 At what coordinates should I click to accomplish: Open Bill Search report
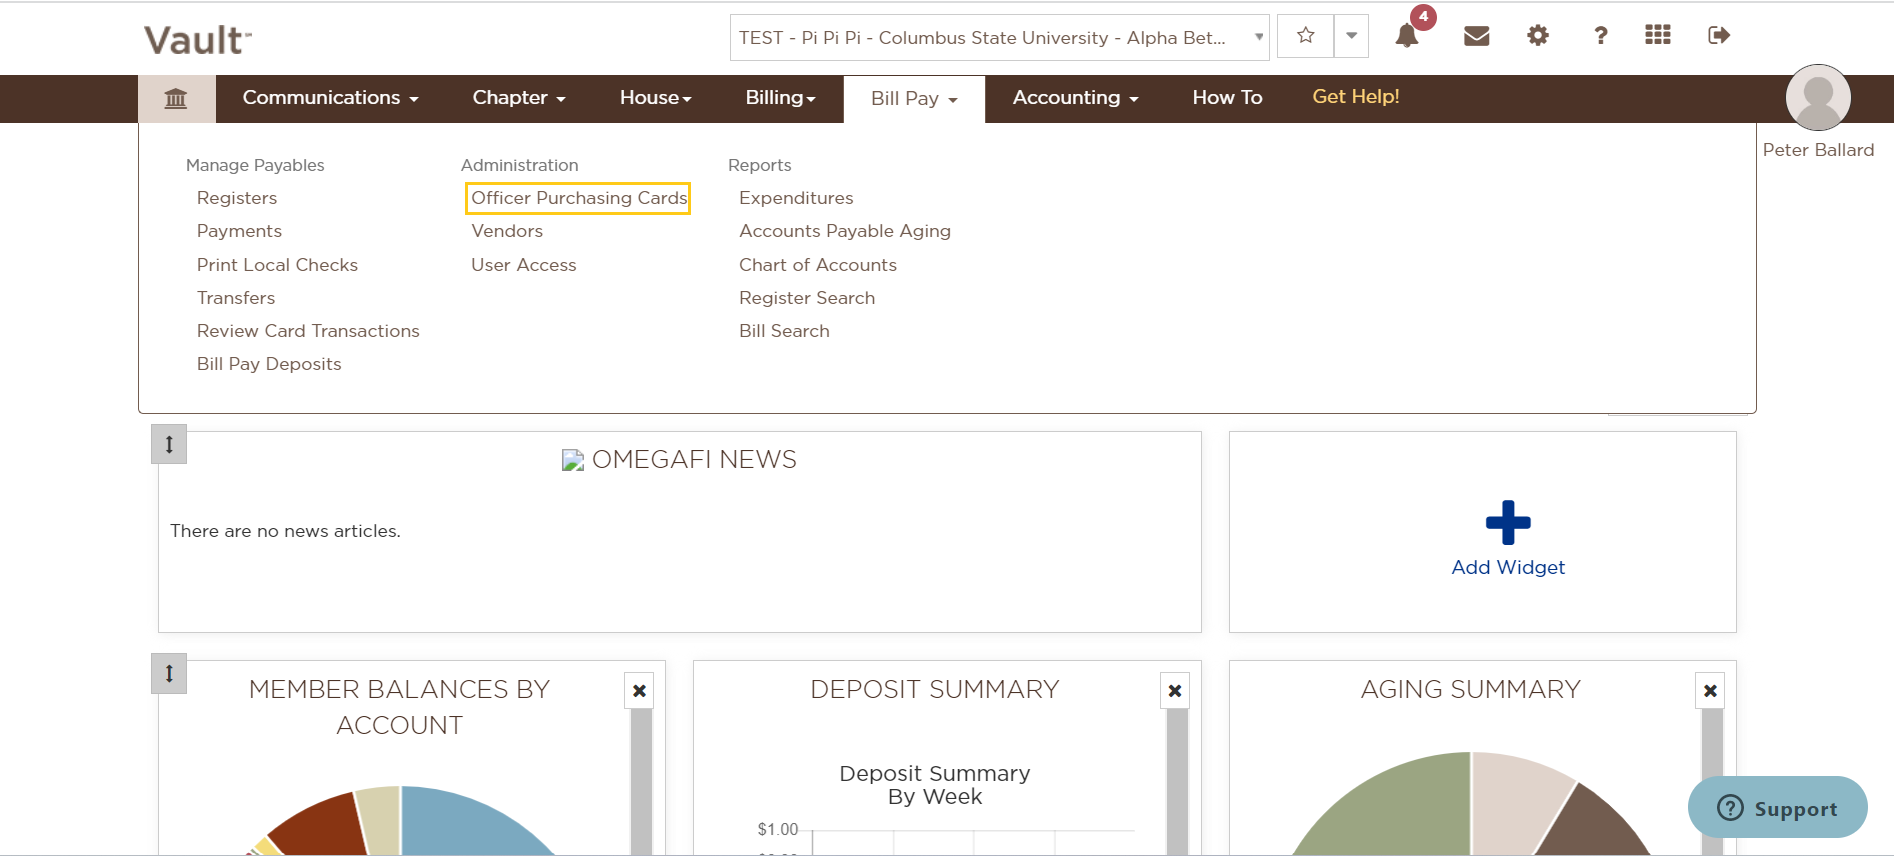click(784, 331)
